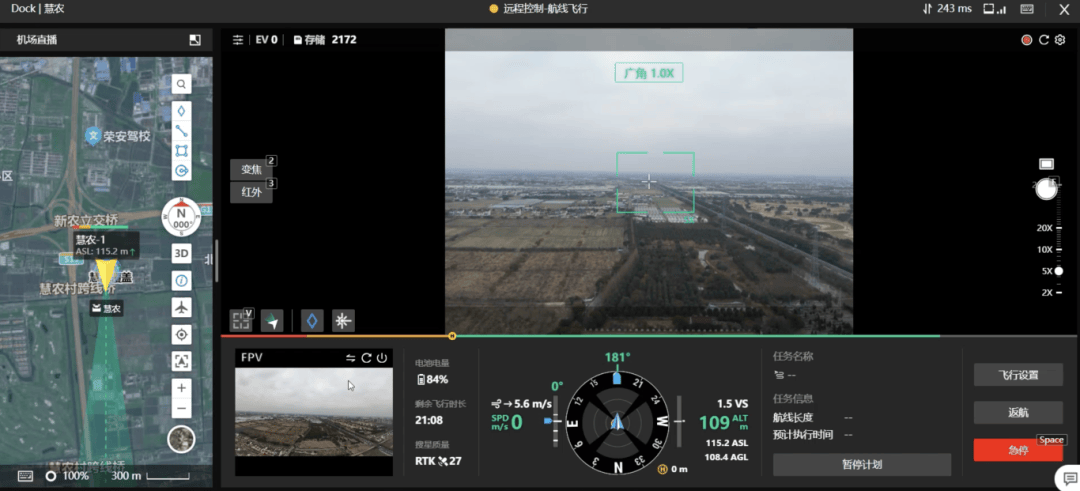Open the map layer thumbnail selector
The image size is (1080, 491).
181,438
